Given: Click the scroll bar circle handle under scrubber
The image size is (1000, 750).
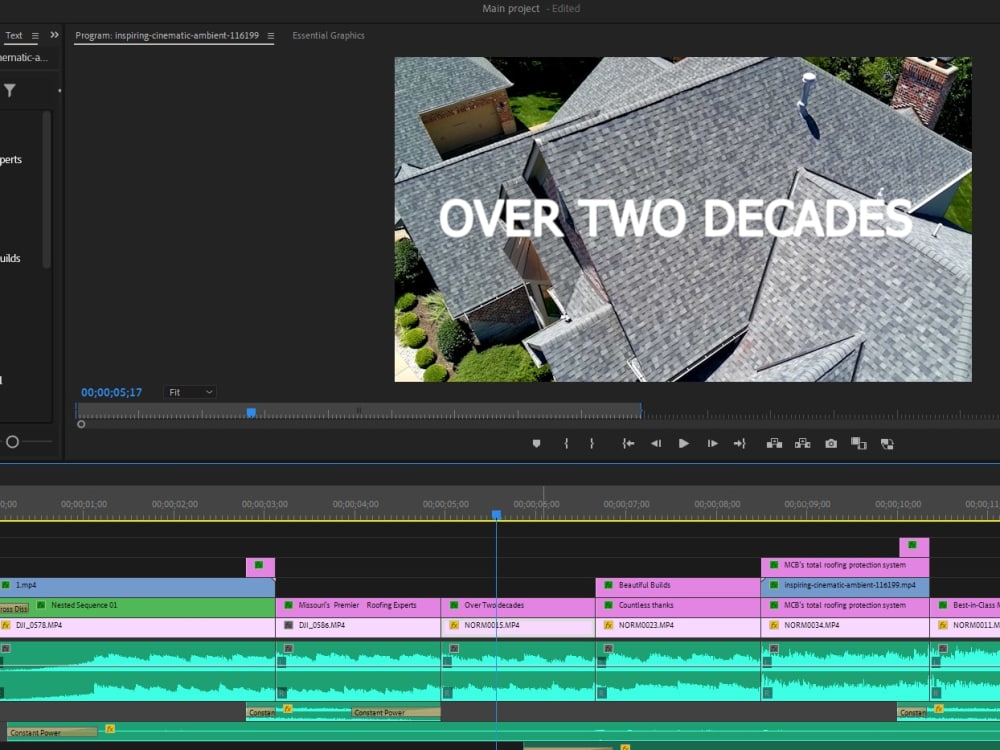Looking at the screenshot, I should (81, 424).
